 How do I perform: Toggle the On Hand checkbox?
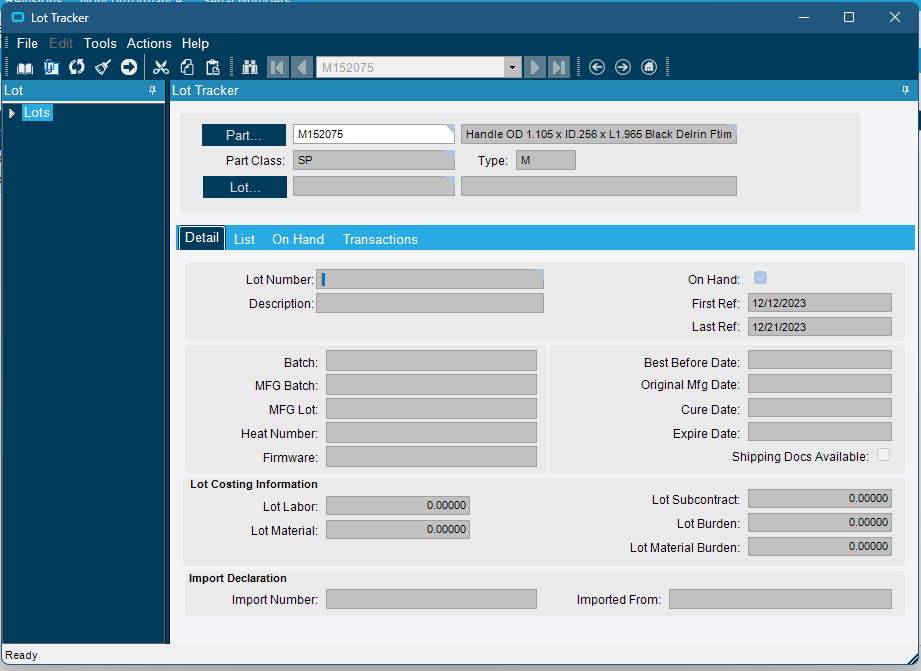761,278
